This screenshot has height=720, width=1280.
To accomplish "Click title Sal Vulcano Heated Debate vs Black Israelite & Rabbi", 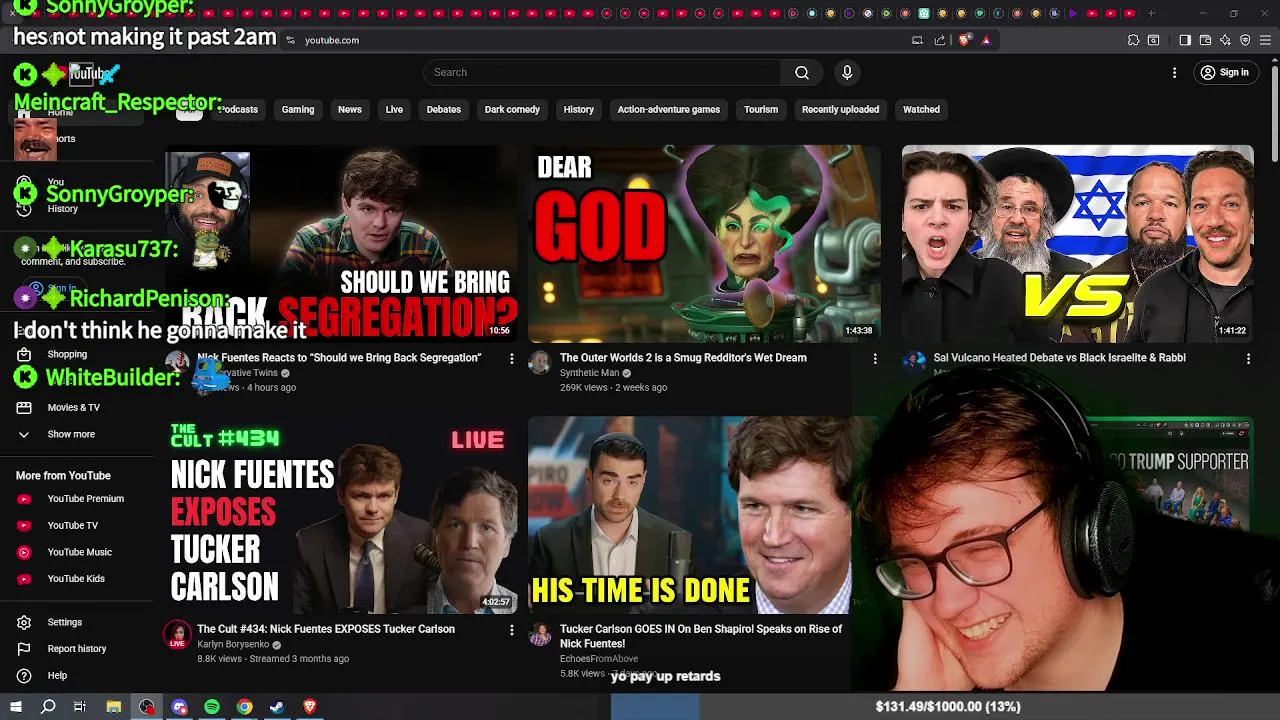I will 1059,358.
